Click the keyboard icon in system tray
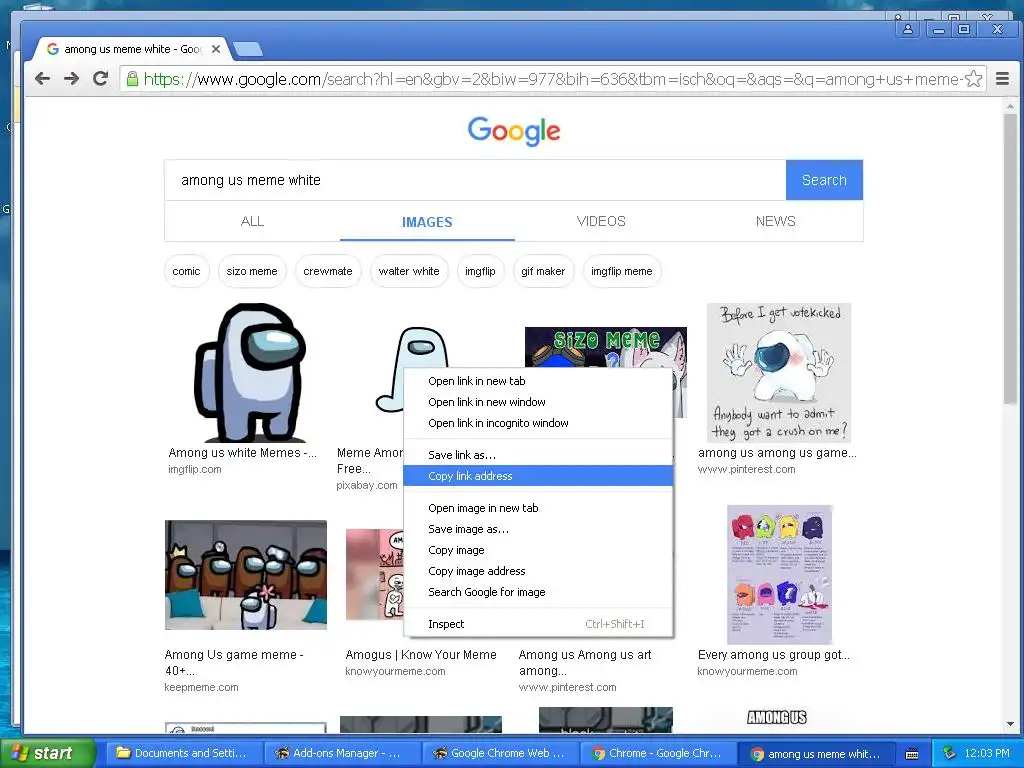 tap(912, 754)
